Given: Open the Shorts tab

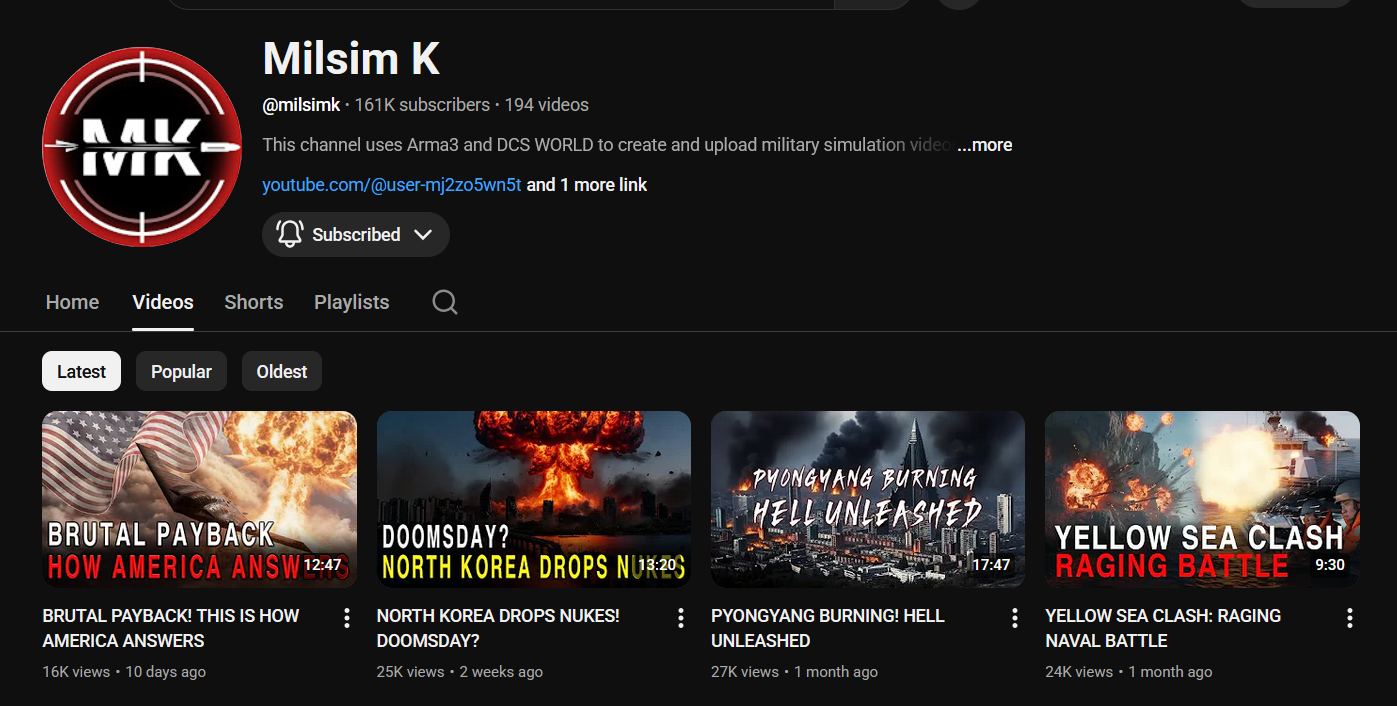Looking at the screenshot, I should 254,302.
